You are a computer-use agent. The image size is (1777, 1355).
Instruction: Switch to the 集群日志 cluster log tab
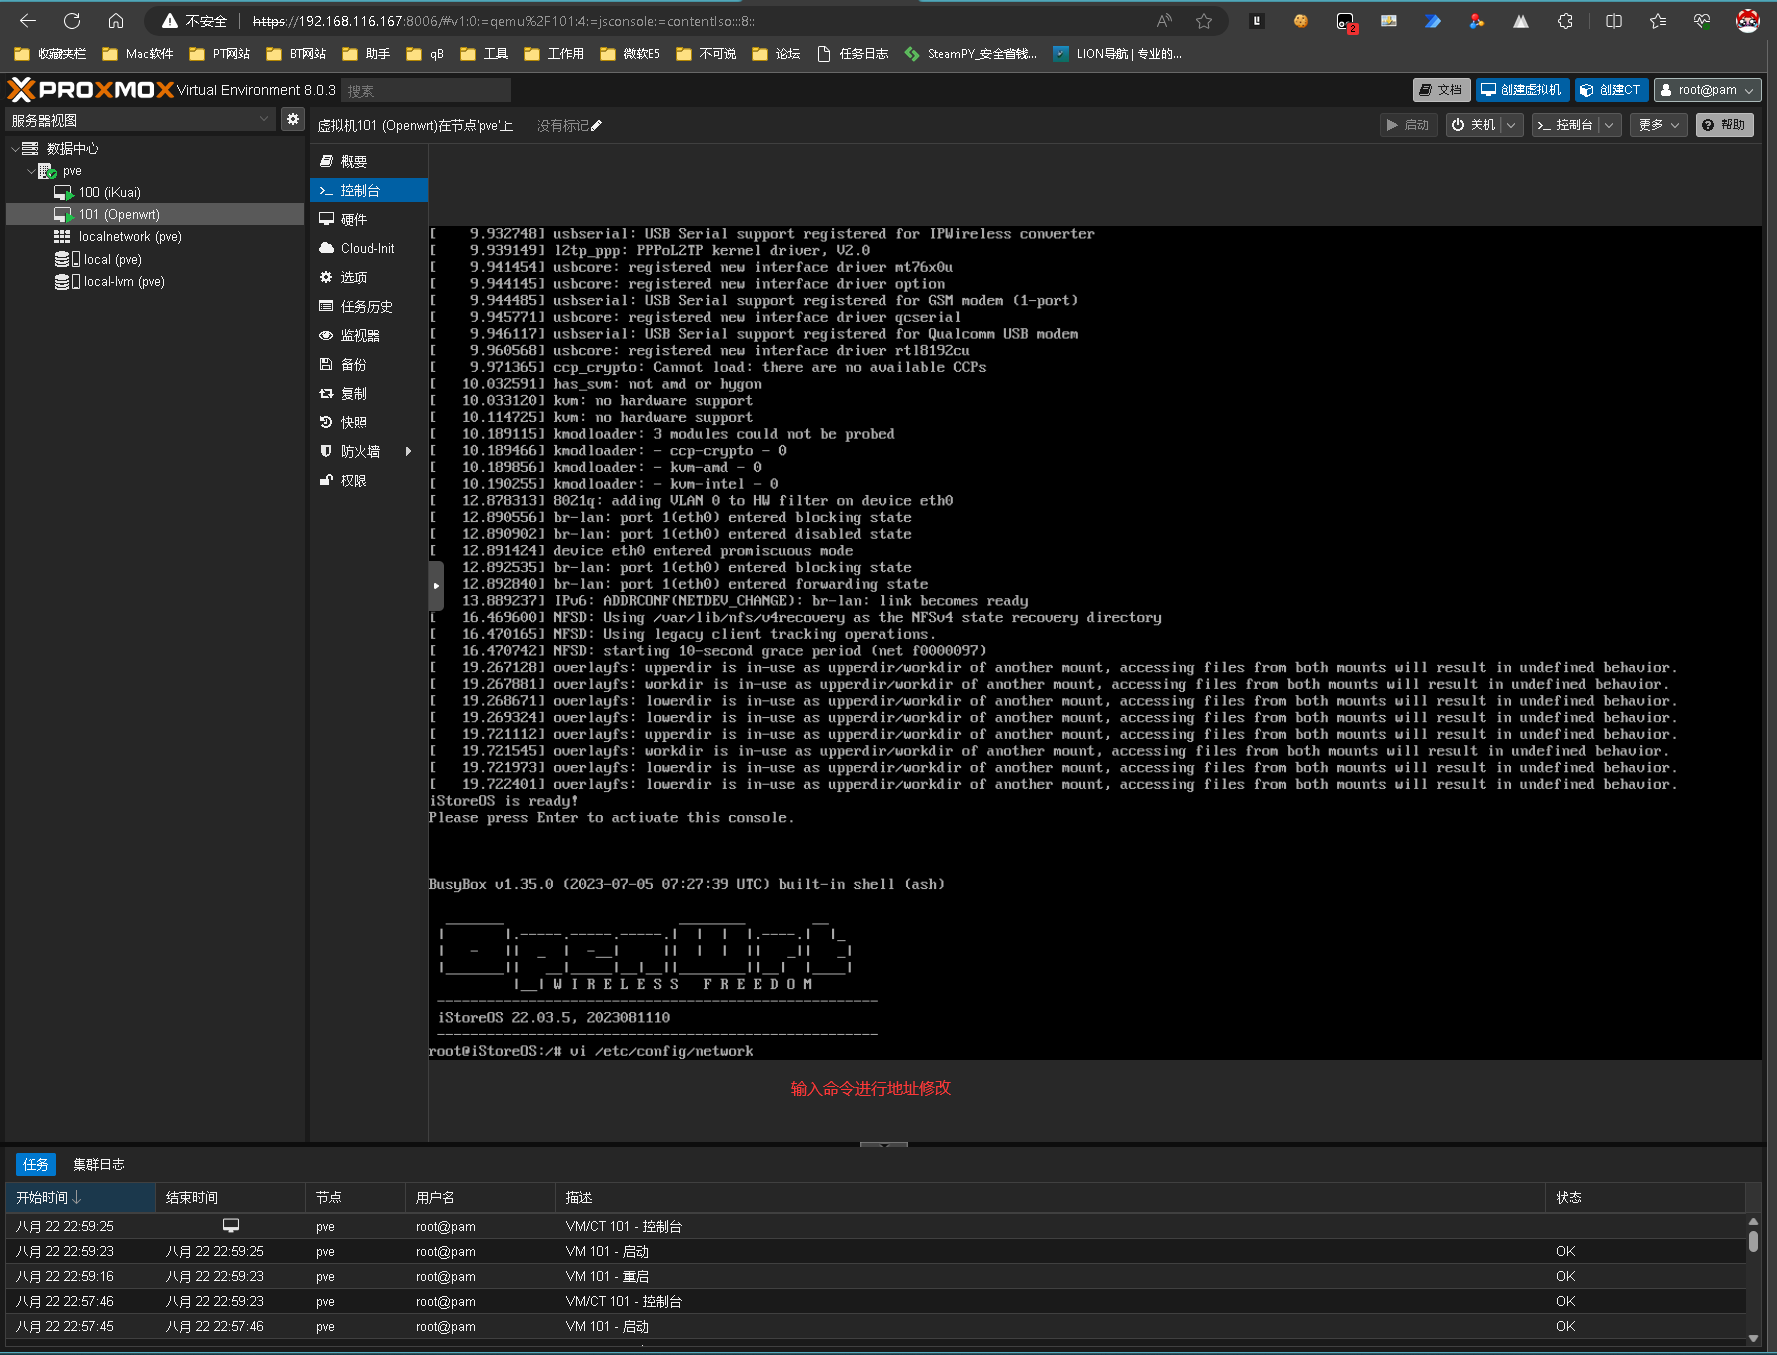[98, 1165]
